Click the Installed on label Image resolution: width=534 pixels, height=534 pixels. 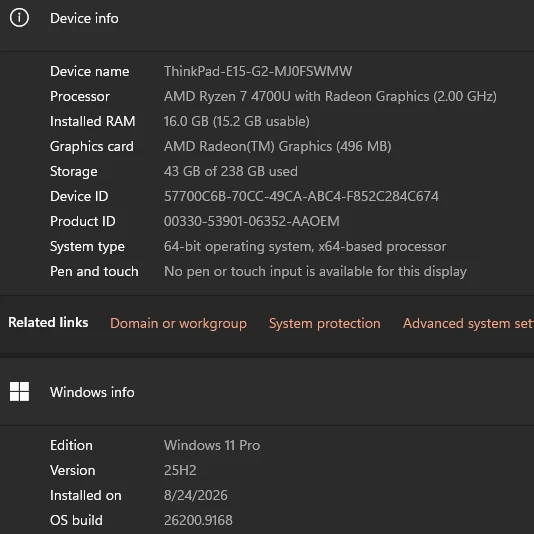85,495
